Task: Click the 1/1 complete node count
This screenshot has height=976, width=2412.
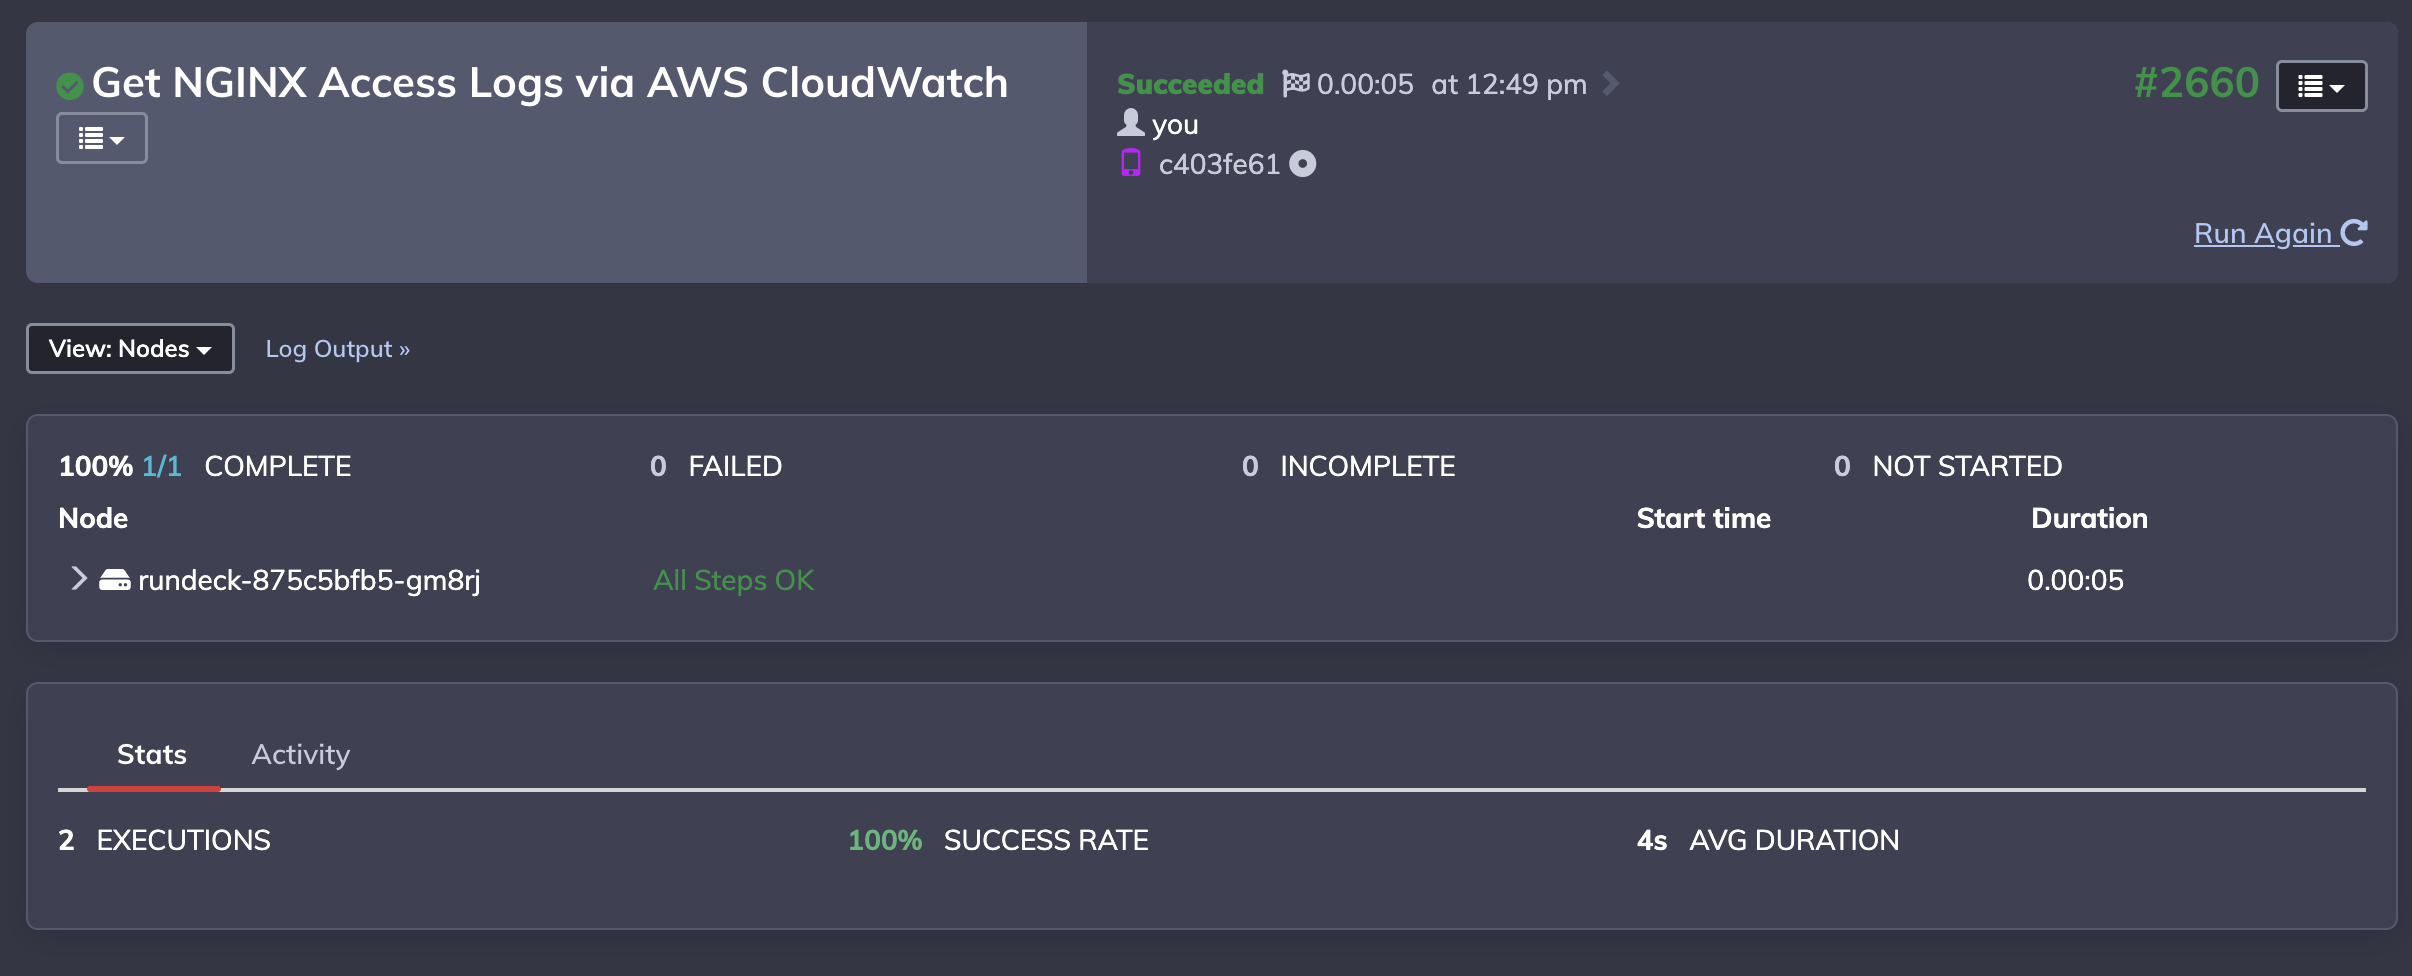Action: 162,466
